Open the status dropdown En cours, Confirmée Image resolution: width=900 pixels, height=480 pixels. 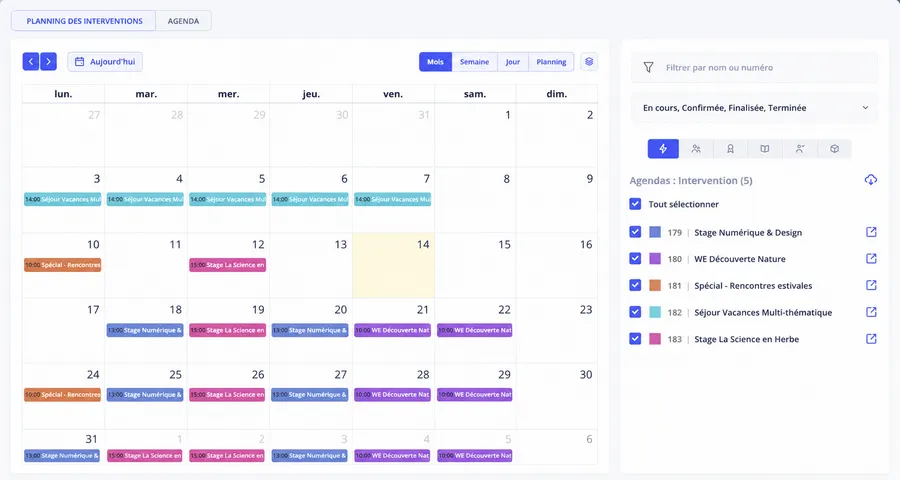point(755,108)
